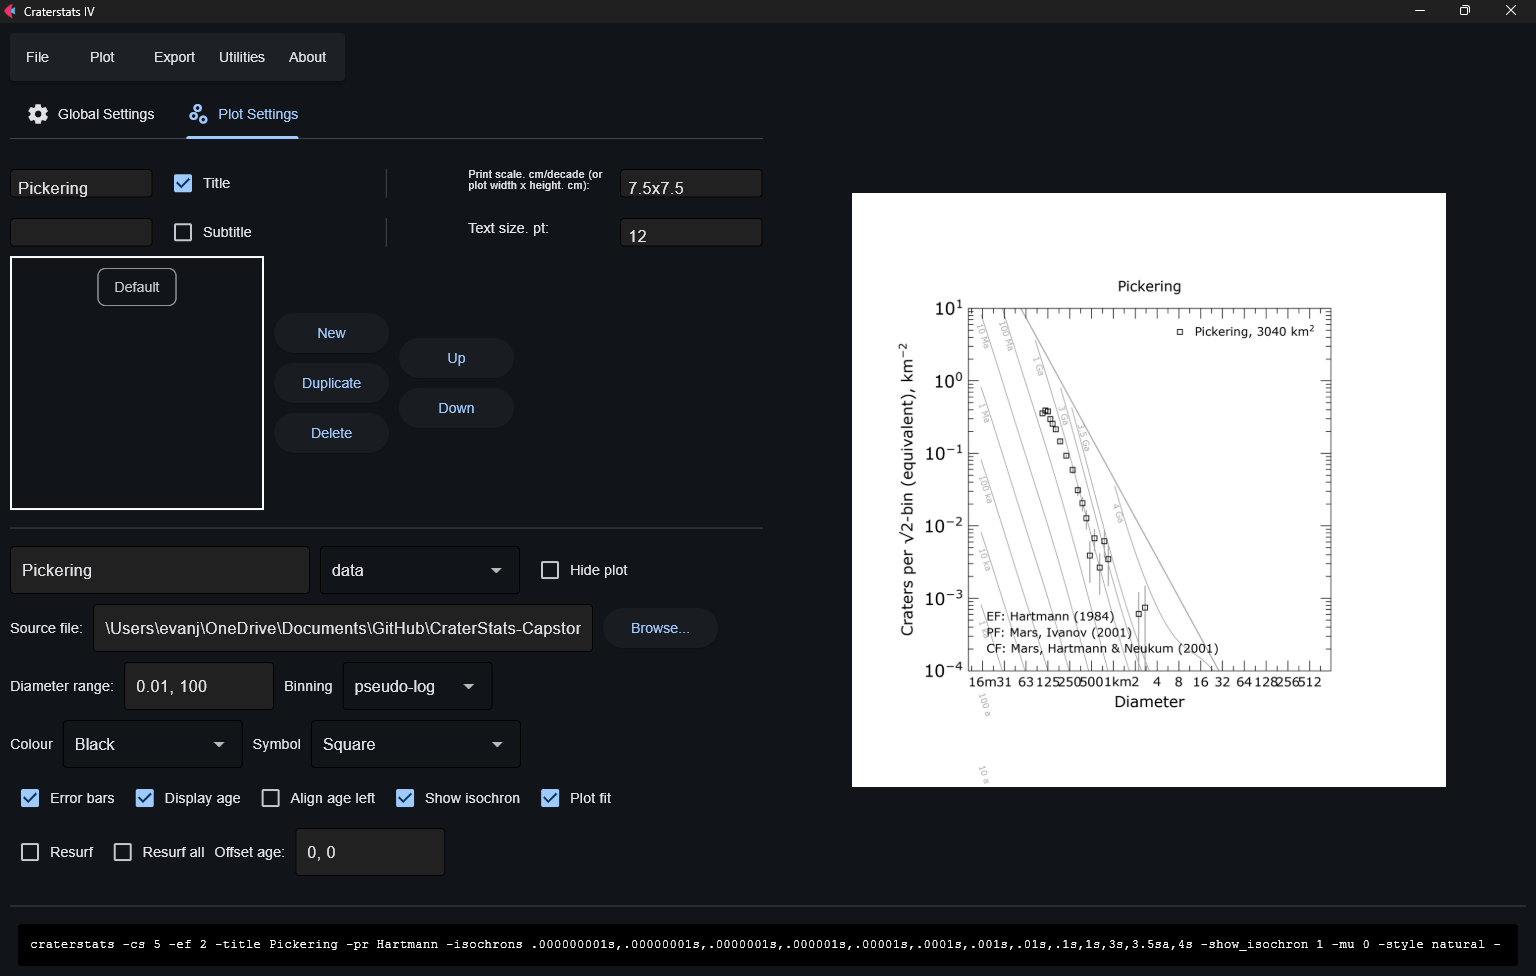This screenshot has width=1536, height=976.
Task: Disable Show isochron
Action: (405, 798)
